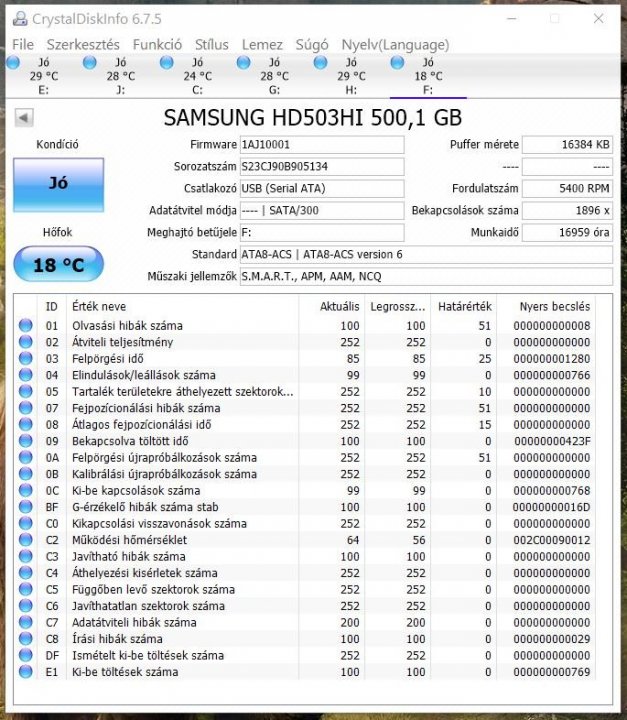
Task: Select 'Átlagos fejpozícionálási idő' row text
Action: [141, 425]
